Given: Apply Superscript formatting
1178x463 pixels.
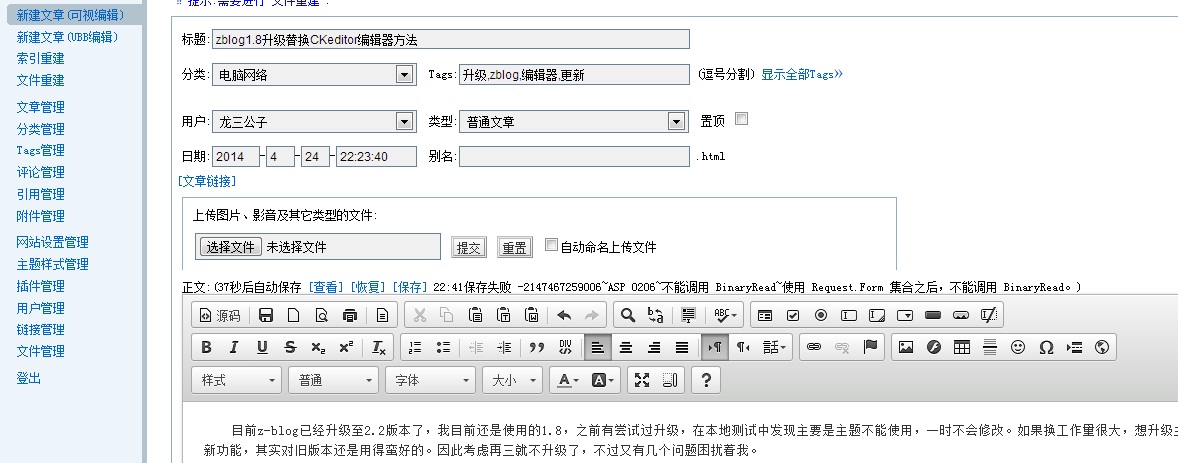Looking at the screenshot, I should coord(346,347).
